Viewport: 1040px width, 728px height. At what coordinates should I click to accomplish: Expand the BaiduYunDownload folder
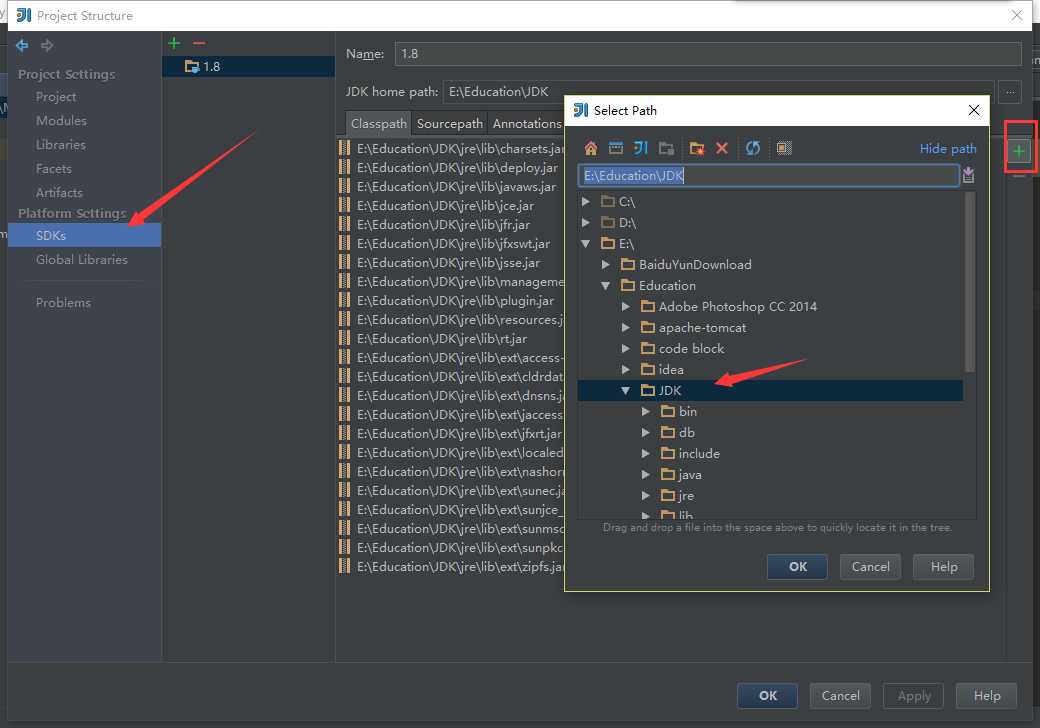click(606, 265)
